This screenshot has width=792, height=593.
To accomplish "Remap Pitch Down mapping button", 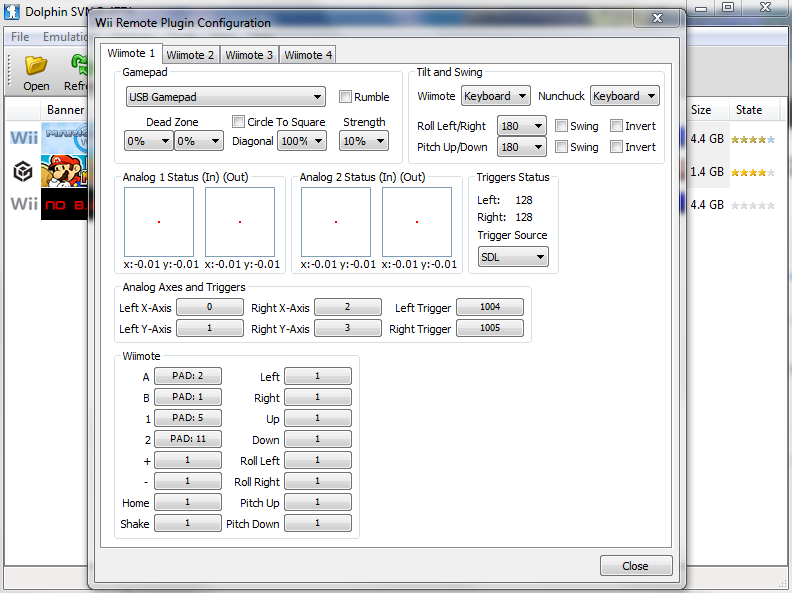I will pos(318,523).
